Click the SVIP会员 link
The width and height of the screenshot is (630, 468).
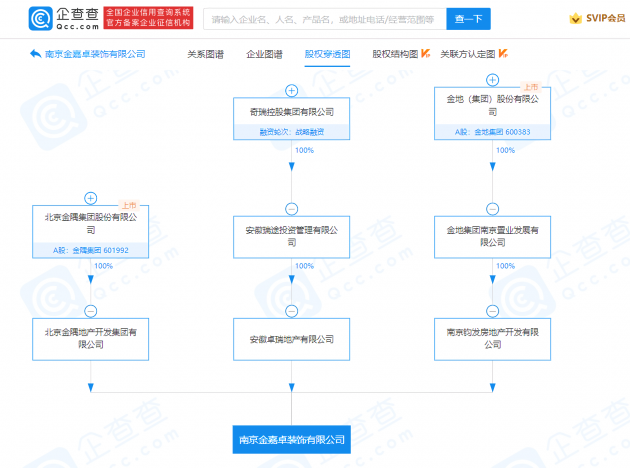point(605,18)
